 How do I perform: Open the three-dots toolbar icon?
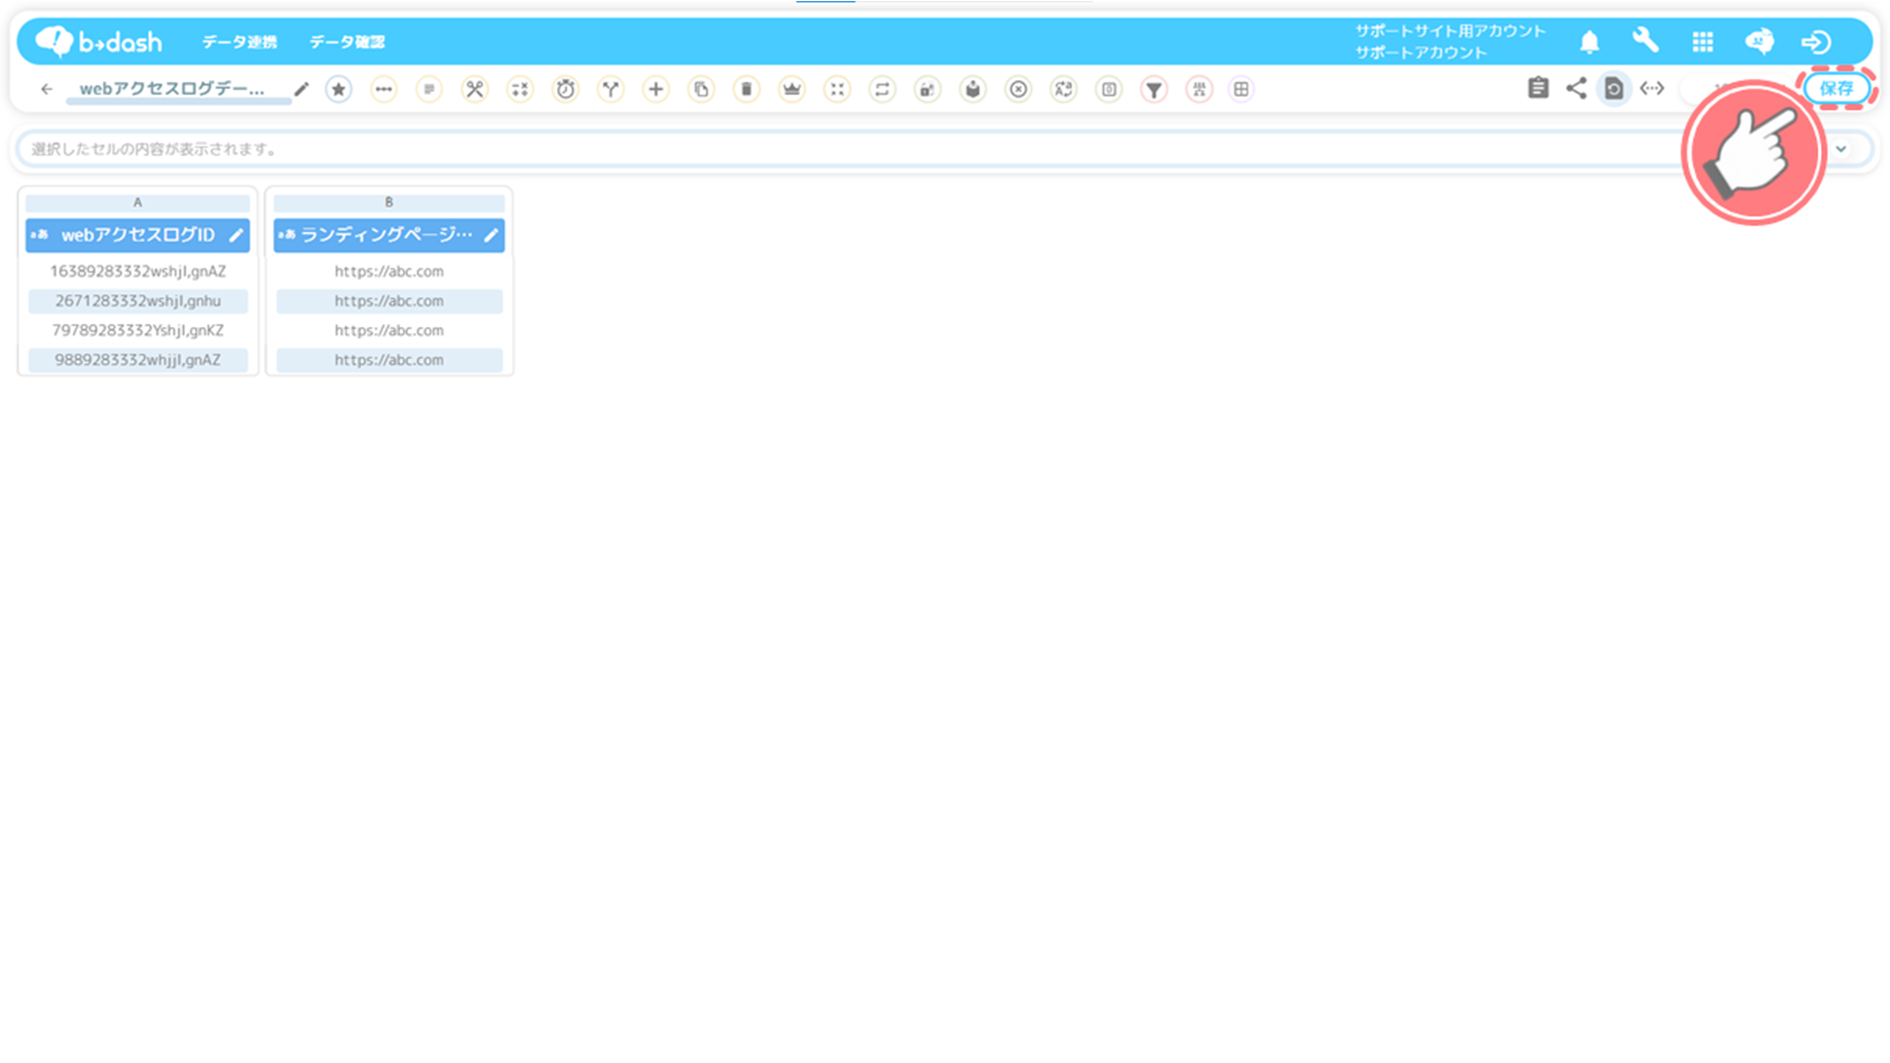(x=384, y=89)
